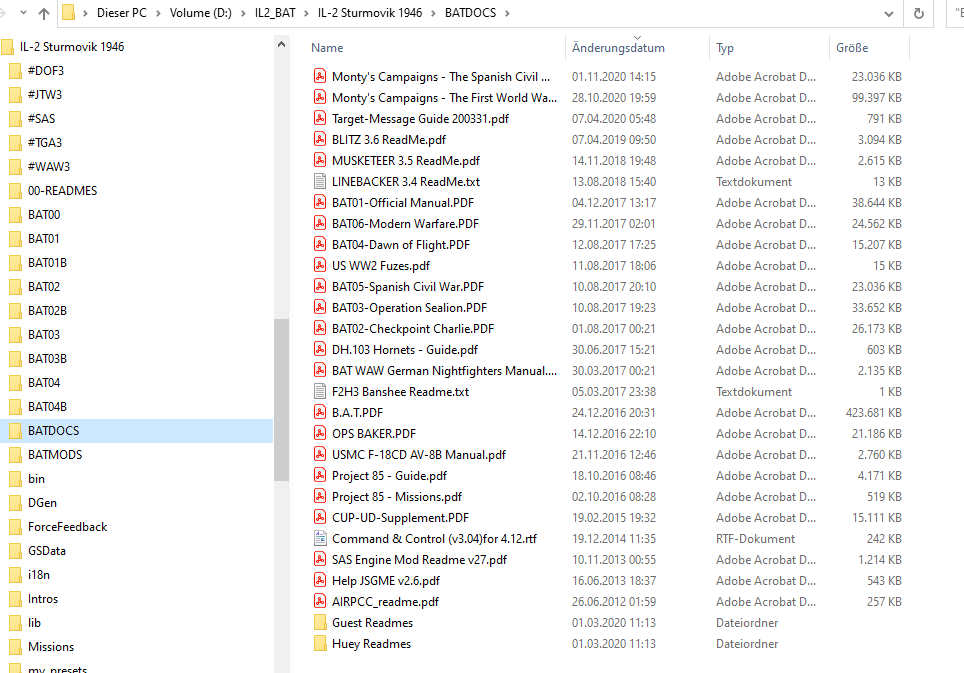Go to IL-2 Sturmovik 1946 in breadcrumb
Viewport: 964px width, 673px height.
point(369,13)
